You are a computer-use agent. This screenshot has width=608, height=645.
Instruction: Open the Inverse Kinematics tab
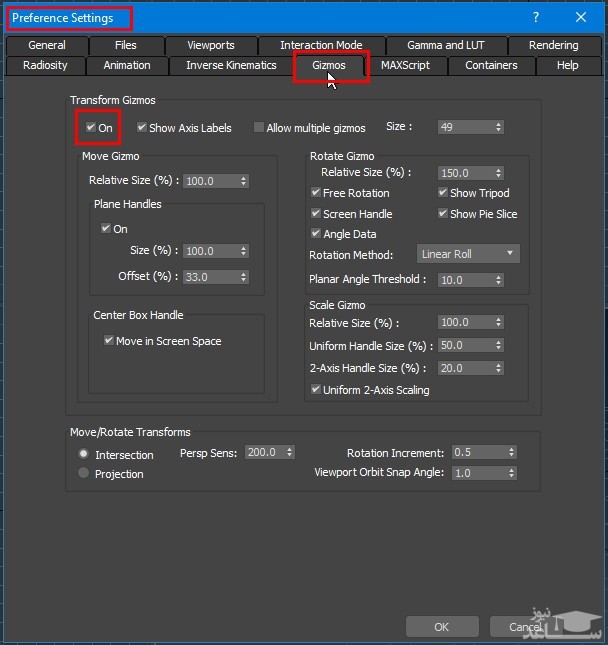(x=231, y=65)
